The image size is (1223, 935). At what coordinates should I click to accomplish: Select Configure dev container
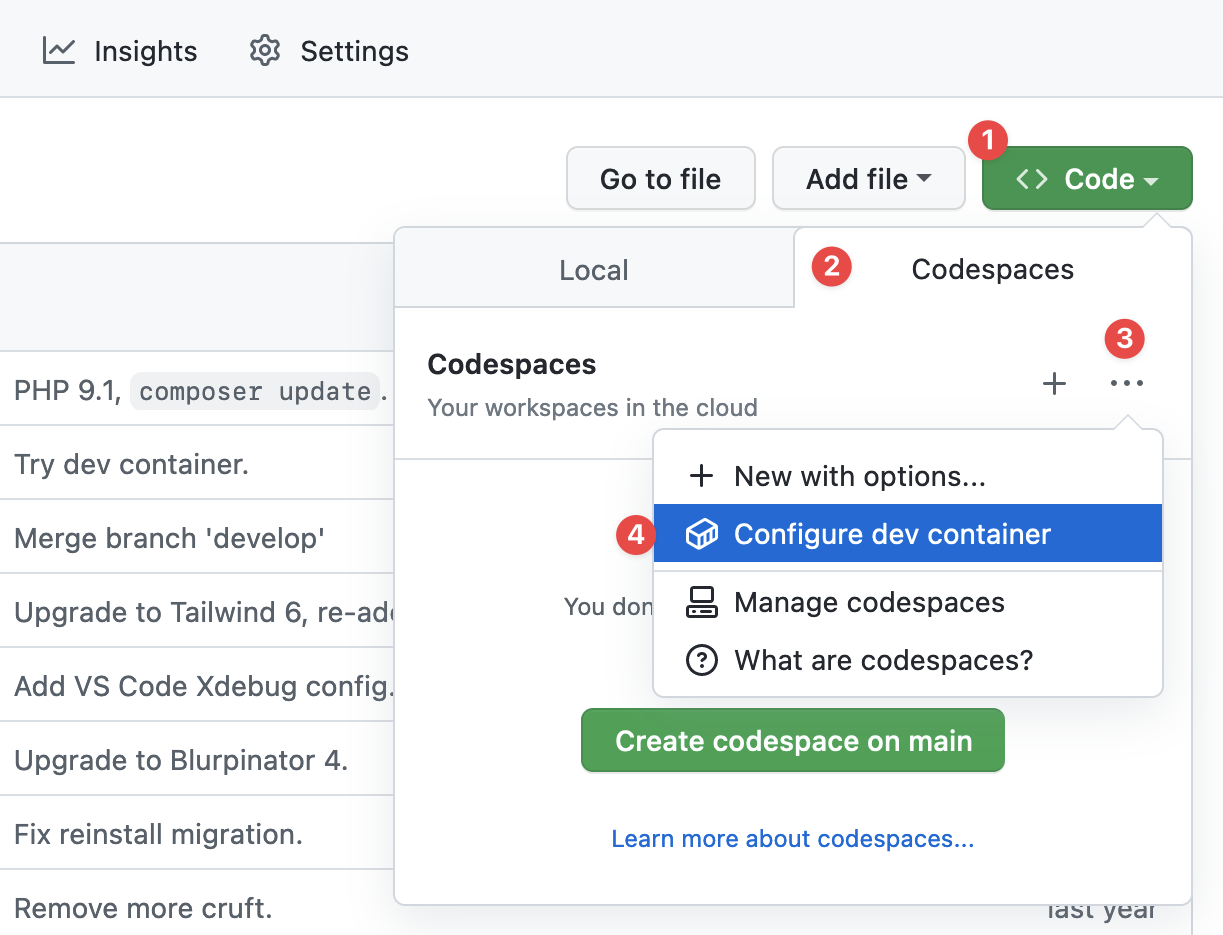[908, 534]
